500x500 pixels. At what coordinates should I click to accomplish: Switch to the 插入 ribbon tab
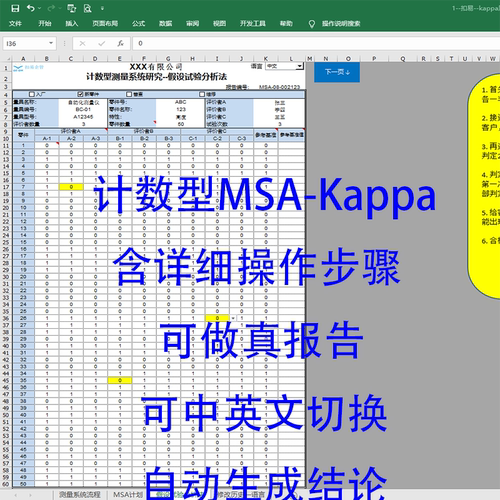[x=71, y=23]
